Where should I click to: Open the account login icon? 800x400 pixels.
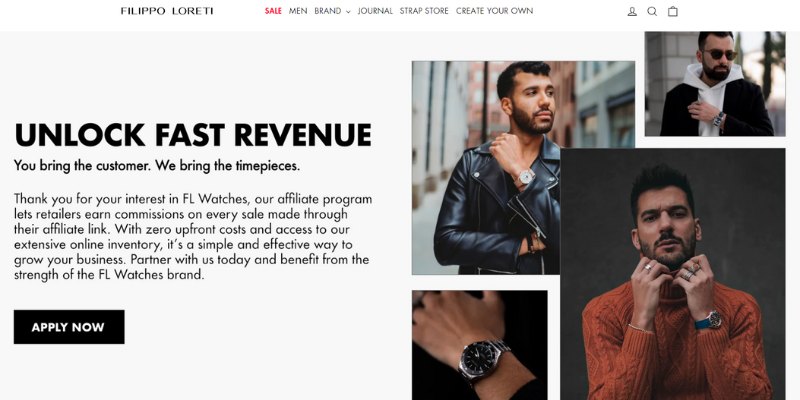pos(632,11)
